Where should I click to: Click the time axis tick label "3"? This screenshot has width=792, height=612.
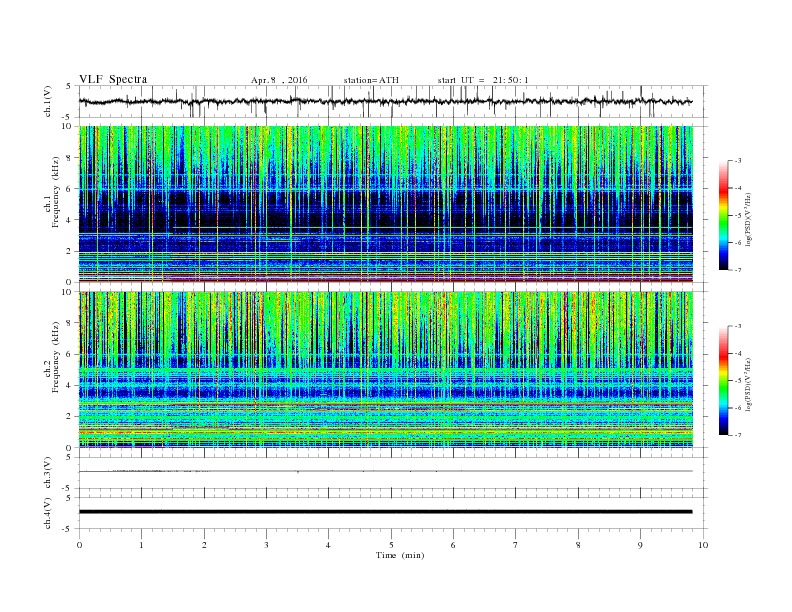(x=266, y=545)
